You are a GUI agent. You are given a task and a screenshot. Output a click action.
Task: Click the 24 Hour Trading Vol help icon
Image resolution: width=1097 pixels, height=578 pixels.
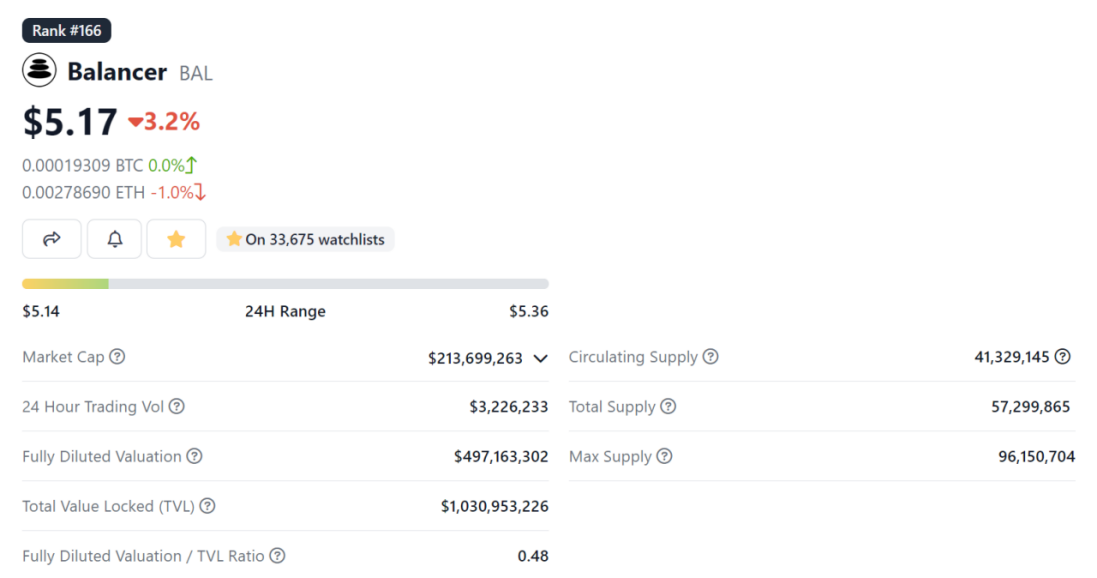(176, 407)
